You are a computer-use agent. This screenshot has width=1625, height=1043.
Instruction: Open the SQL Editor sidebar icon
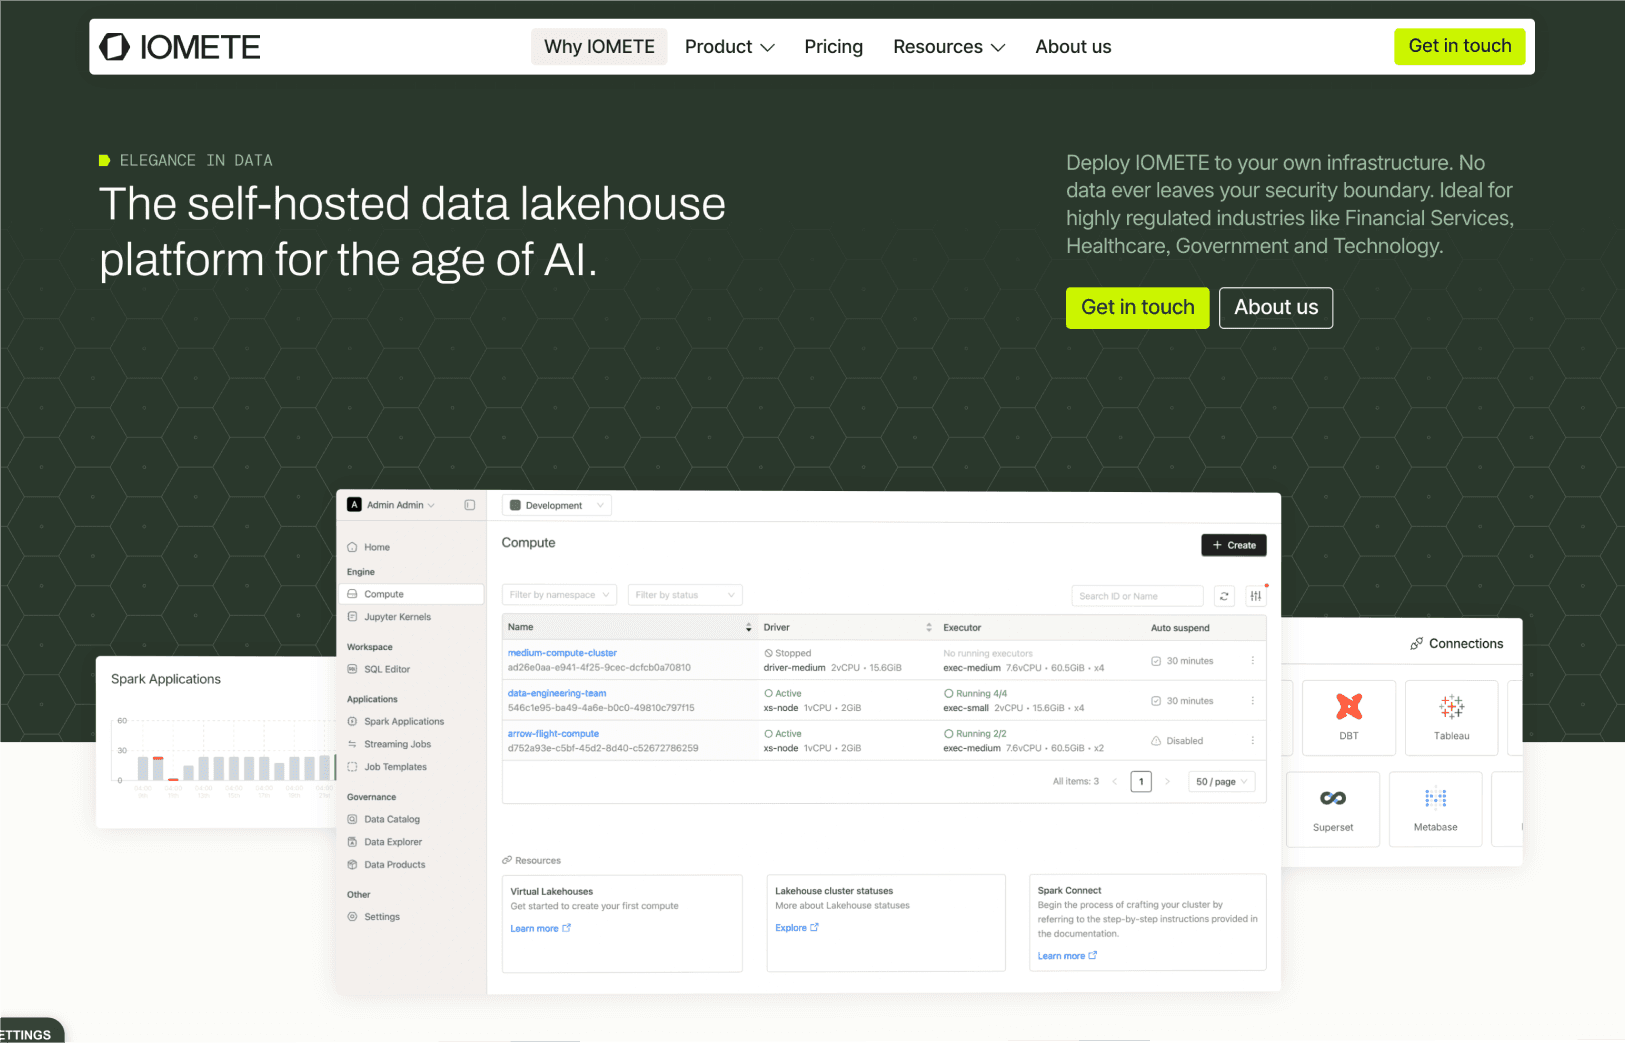352,669
